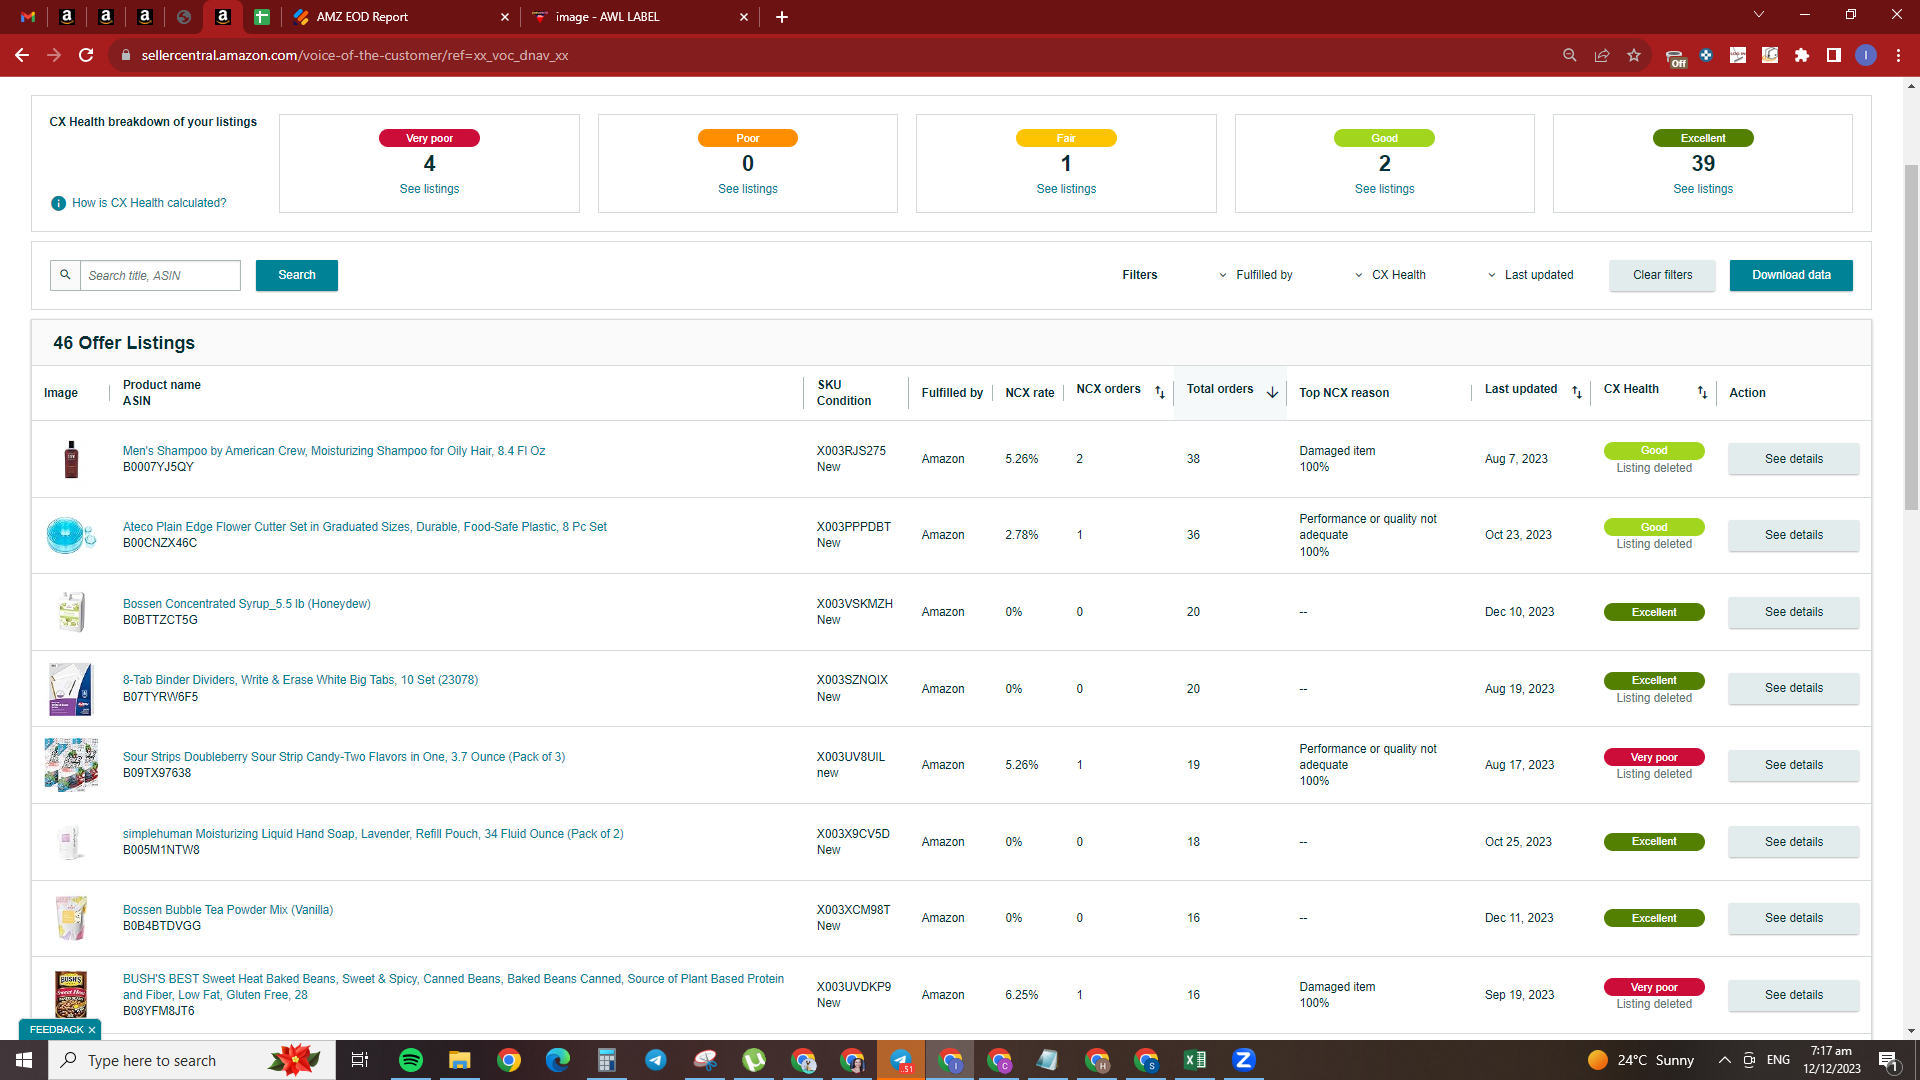Click Clear filters button

pyautogui.click(x=1662, y=275)
